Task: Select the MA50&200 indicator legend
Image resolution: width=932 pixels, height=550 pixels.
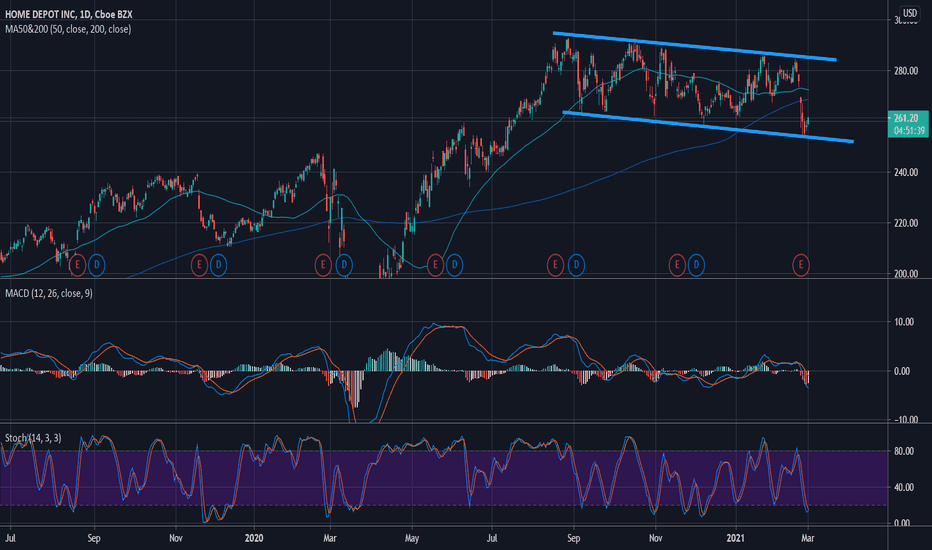Action: point(68,29)
